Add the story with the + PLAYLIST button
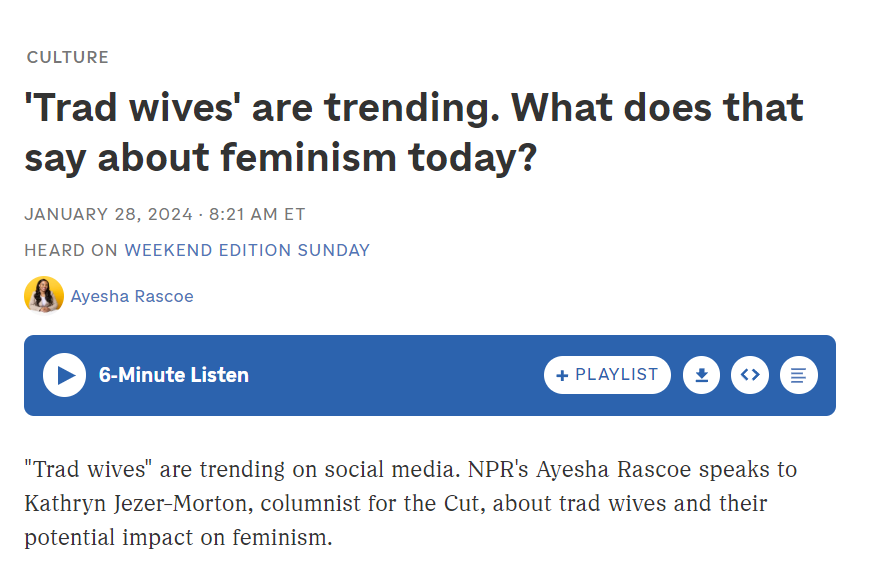Screen dimensions: 871x575 pyautogui.click(x=607, y=375)
